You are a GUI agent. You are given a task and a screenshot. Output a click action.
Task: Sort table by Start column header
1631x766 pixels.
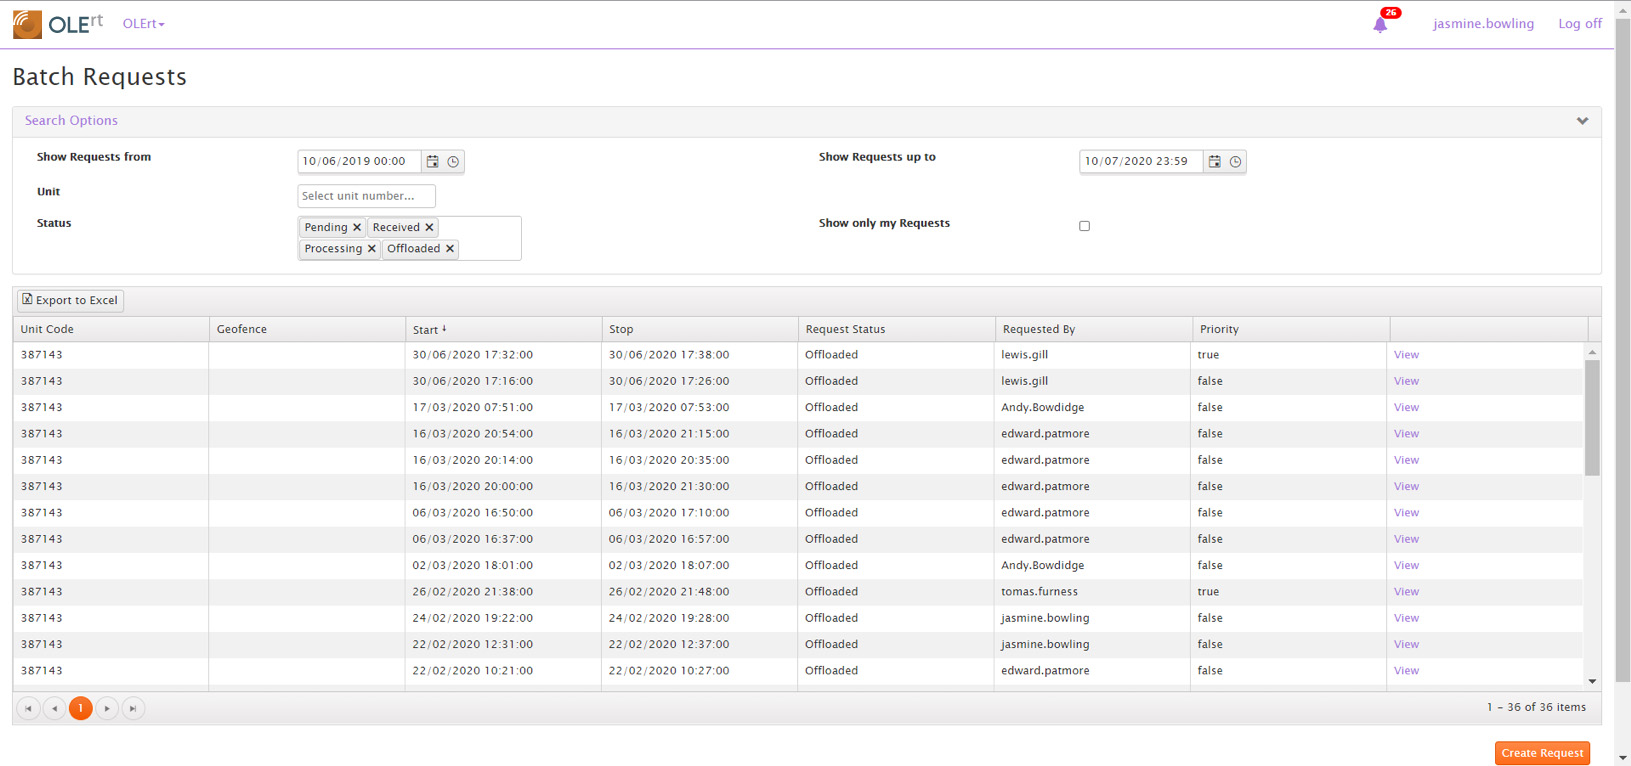[426, 329]
